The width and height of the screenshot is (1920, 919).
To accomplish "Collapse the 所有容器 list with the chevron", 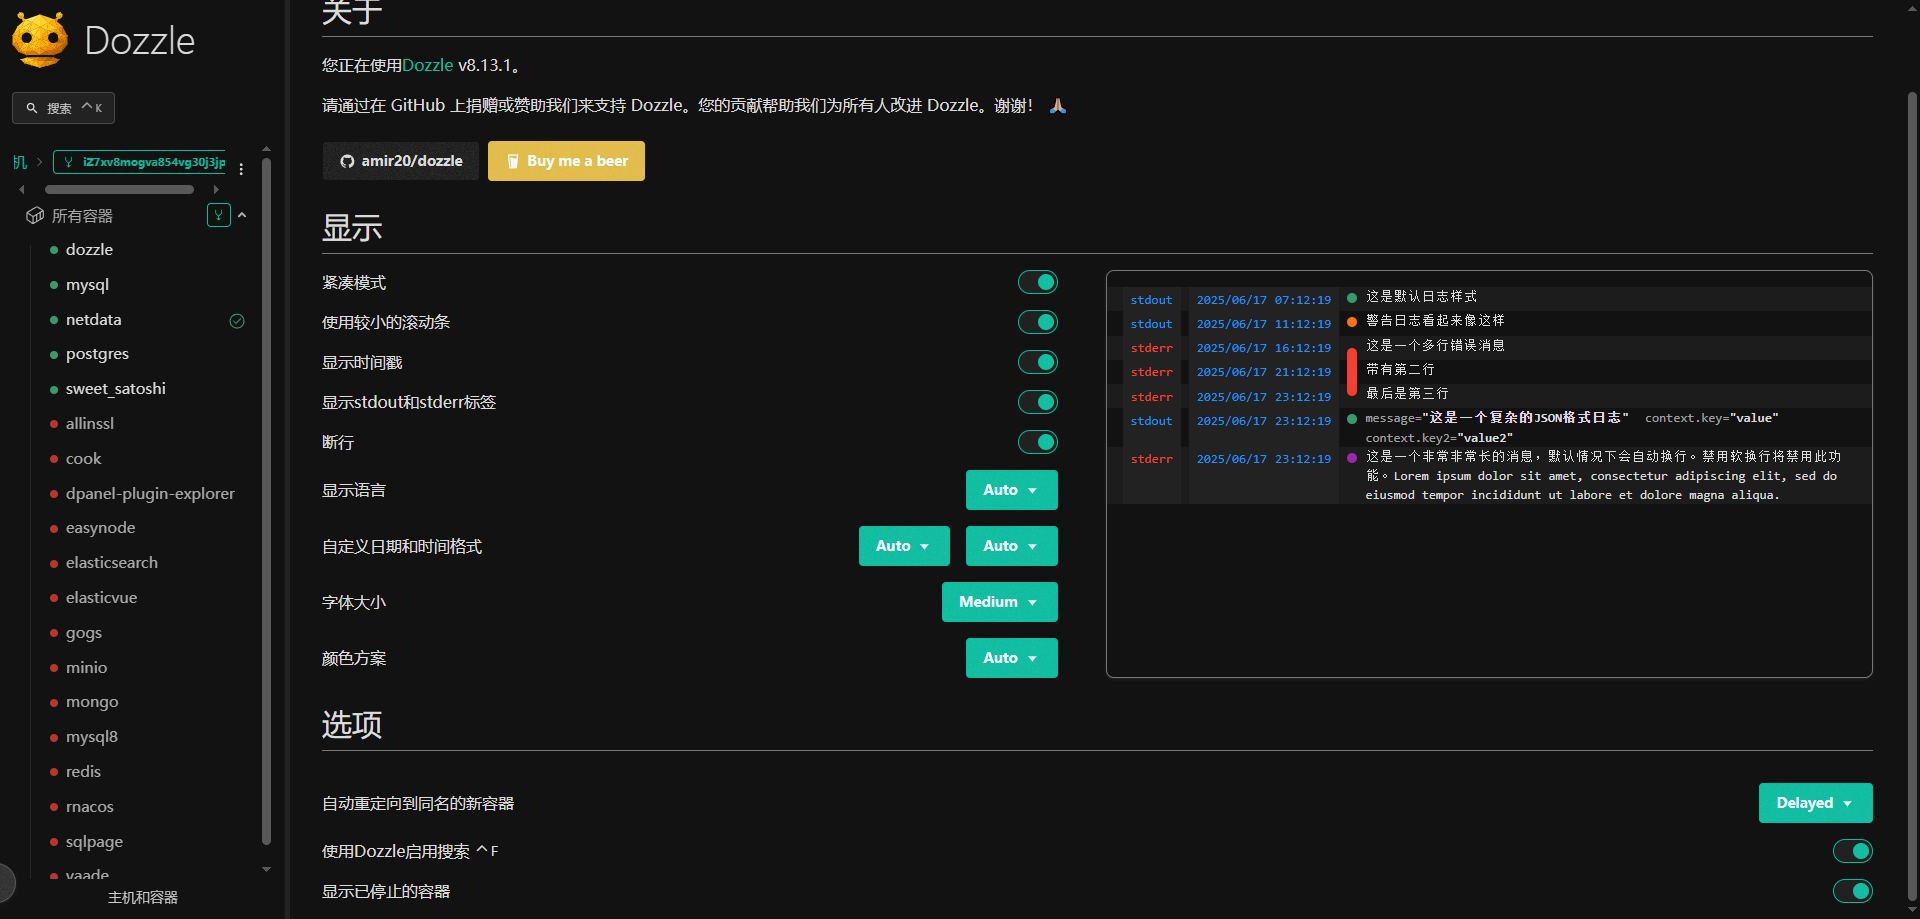I will pos(242,215).
